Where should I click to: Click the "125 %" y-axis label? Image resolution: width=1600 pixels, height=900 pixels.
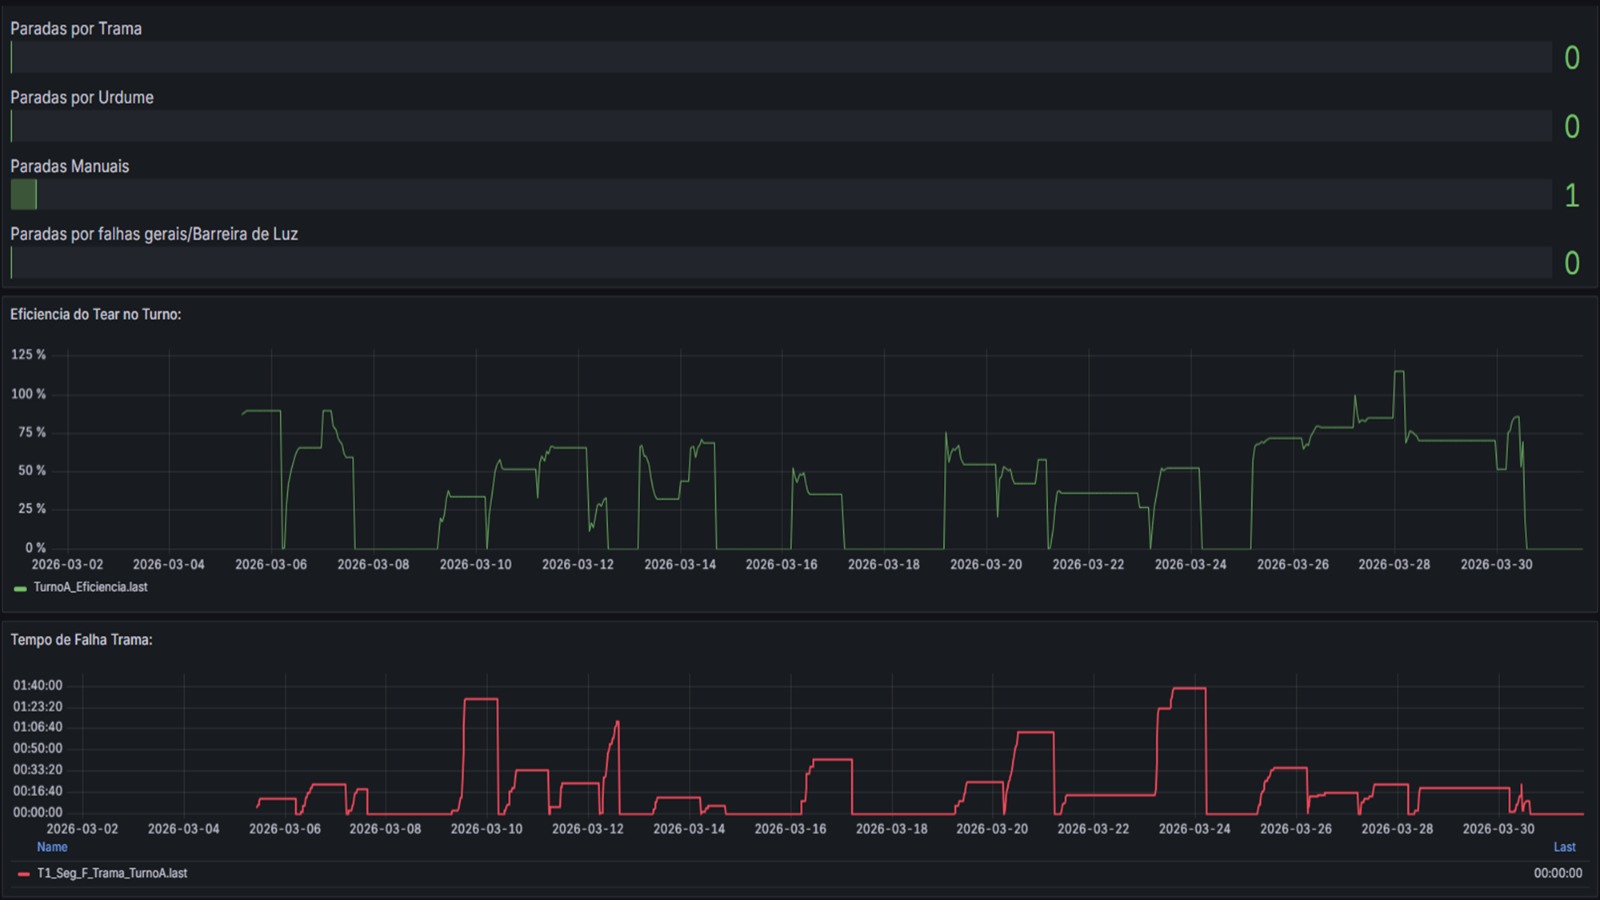point(28,355)
